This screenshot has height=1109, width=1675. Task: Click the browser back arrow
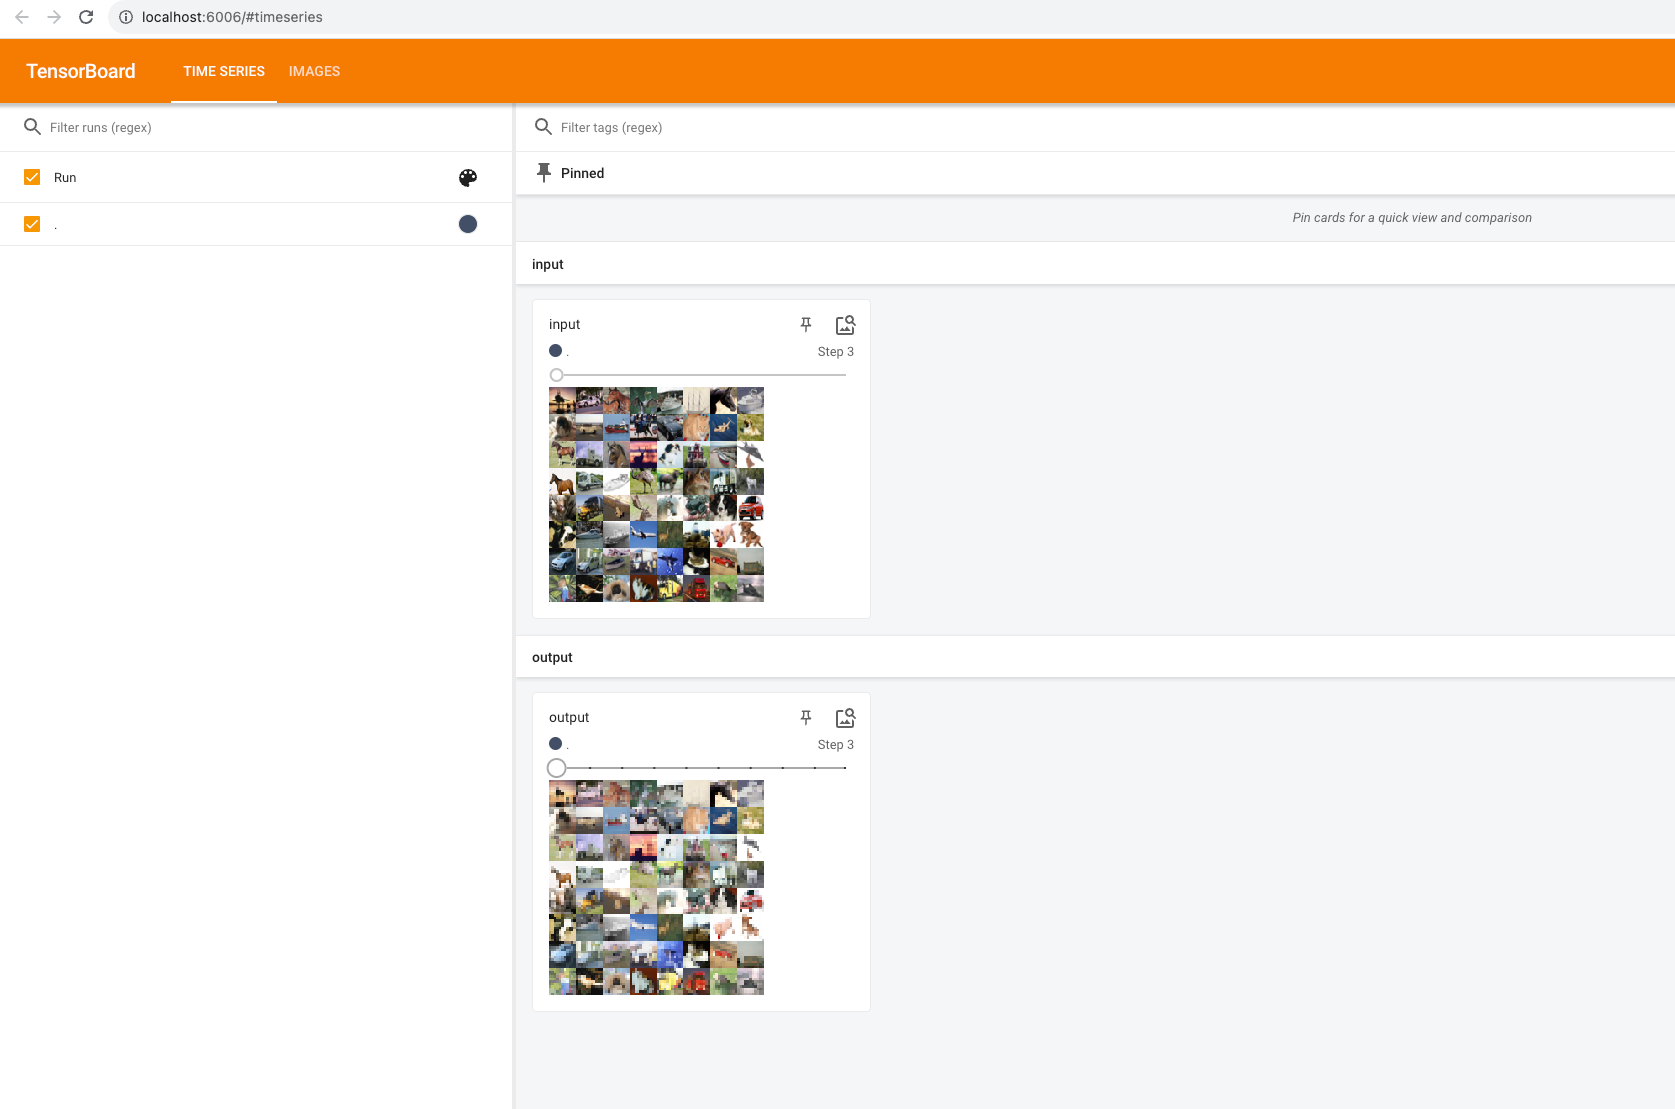pyautogui.click(x=22, y=17)
